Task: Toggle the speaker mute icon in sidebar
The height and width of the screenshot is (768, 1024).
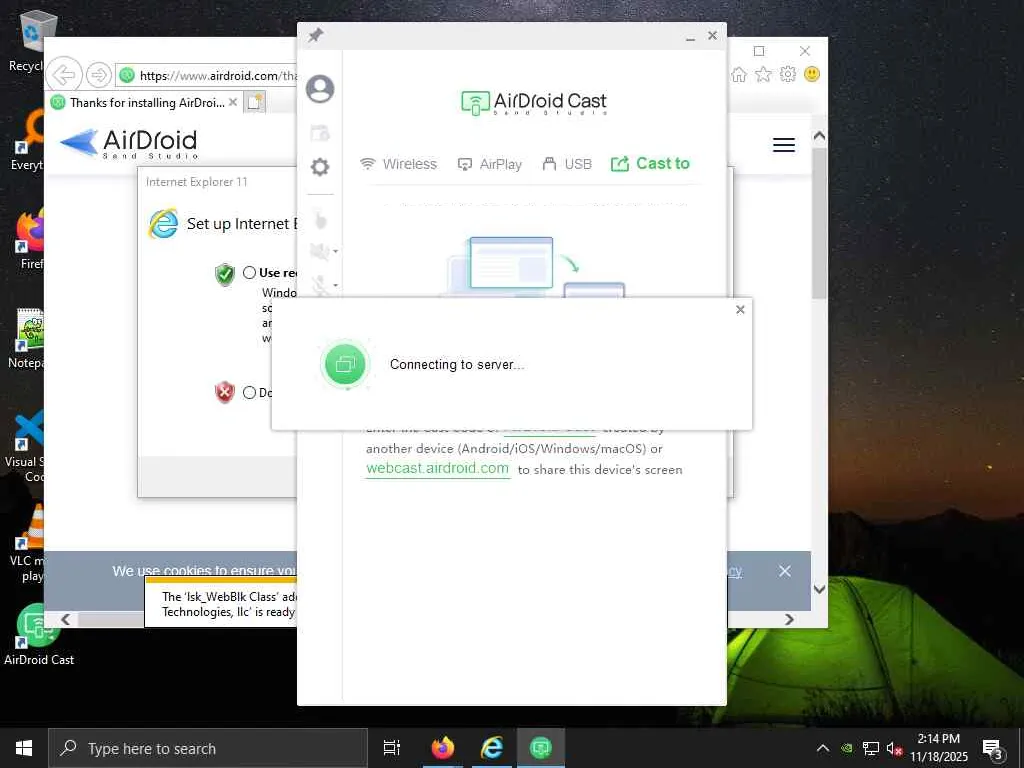Action: pyautogui.click(x=319, y=251)
